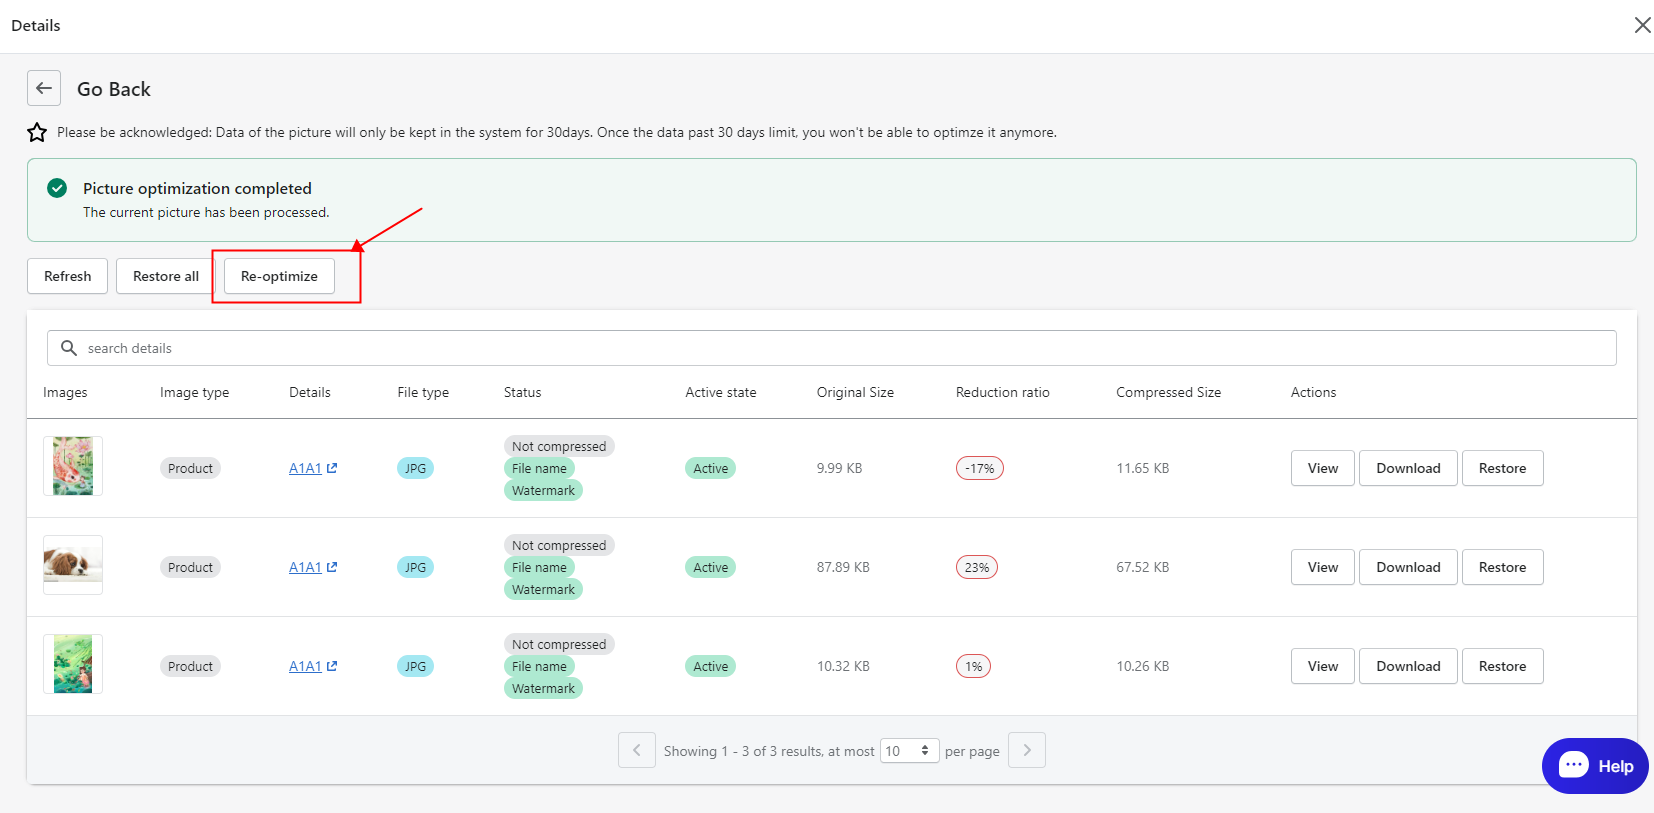Click Watermark badge in 87.89 KB row
The image size is (1654, 813).
[x=543, y=589]
